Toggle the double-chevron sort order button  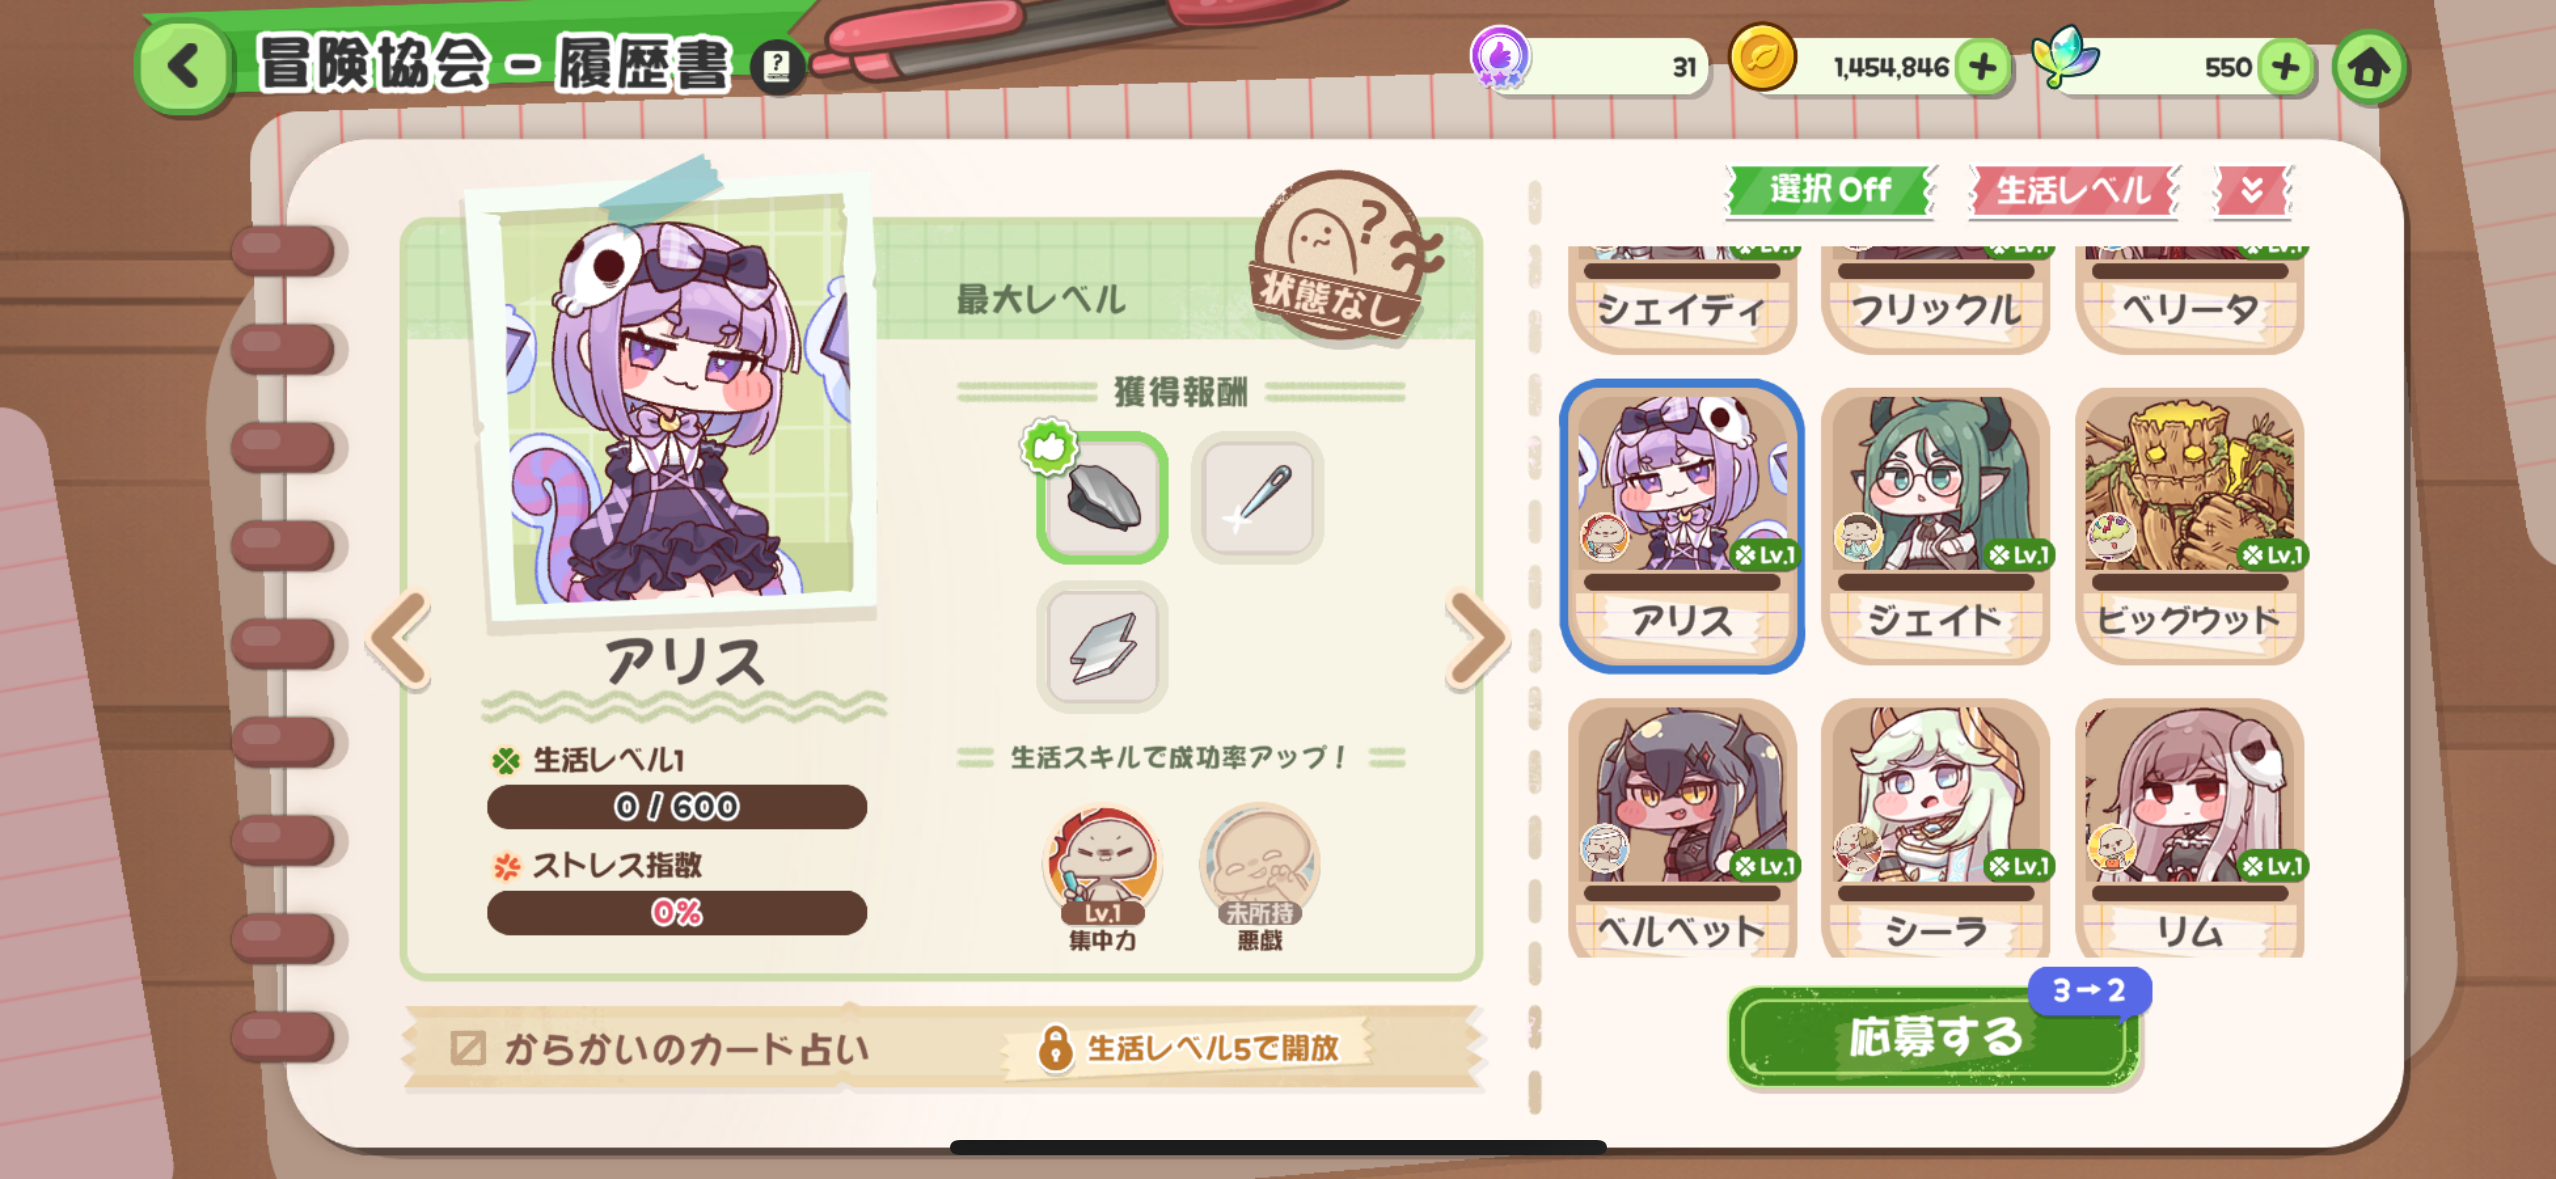coord(2252,190)
